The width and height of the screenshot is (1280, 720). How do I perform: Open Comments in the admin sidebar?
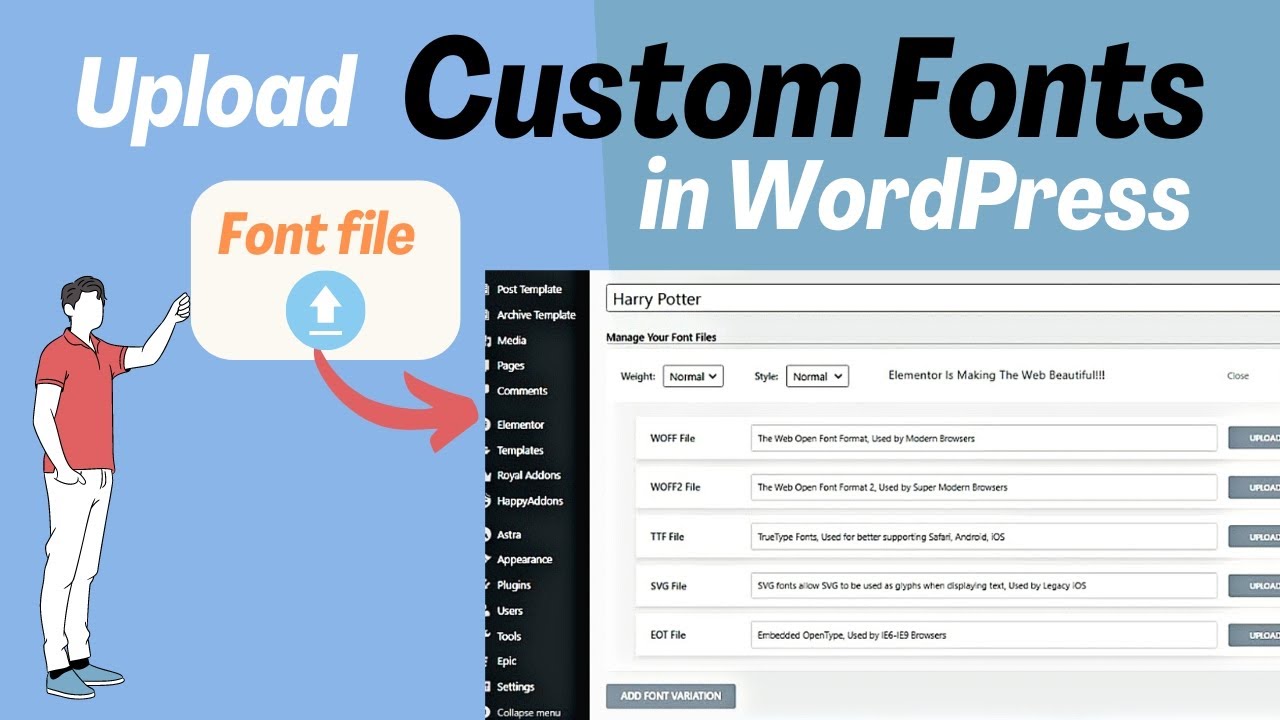click(x=522, y=391)
